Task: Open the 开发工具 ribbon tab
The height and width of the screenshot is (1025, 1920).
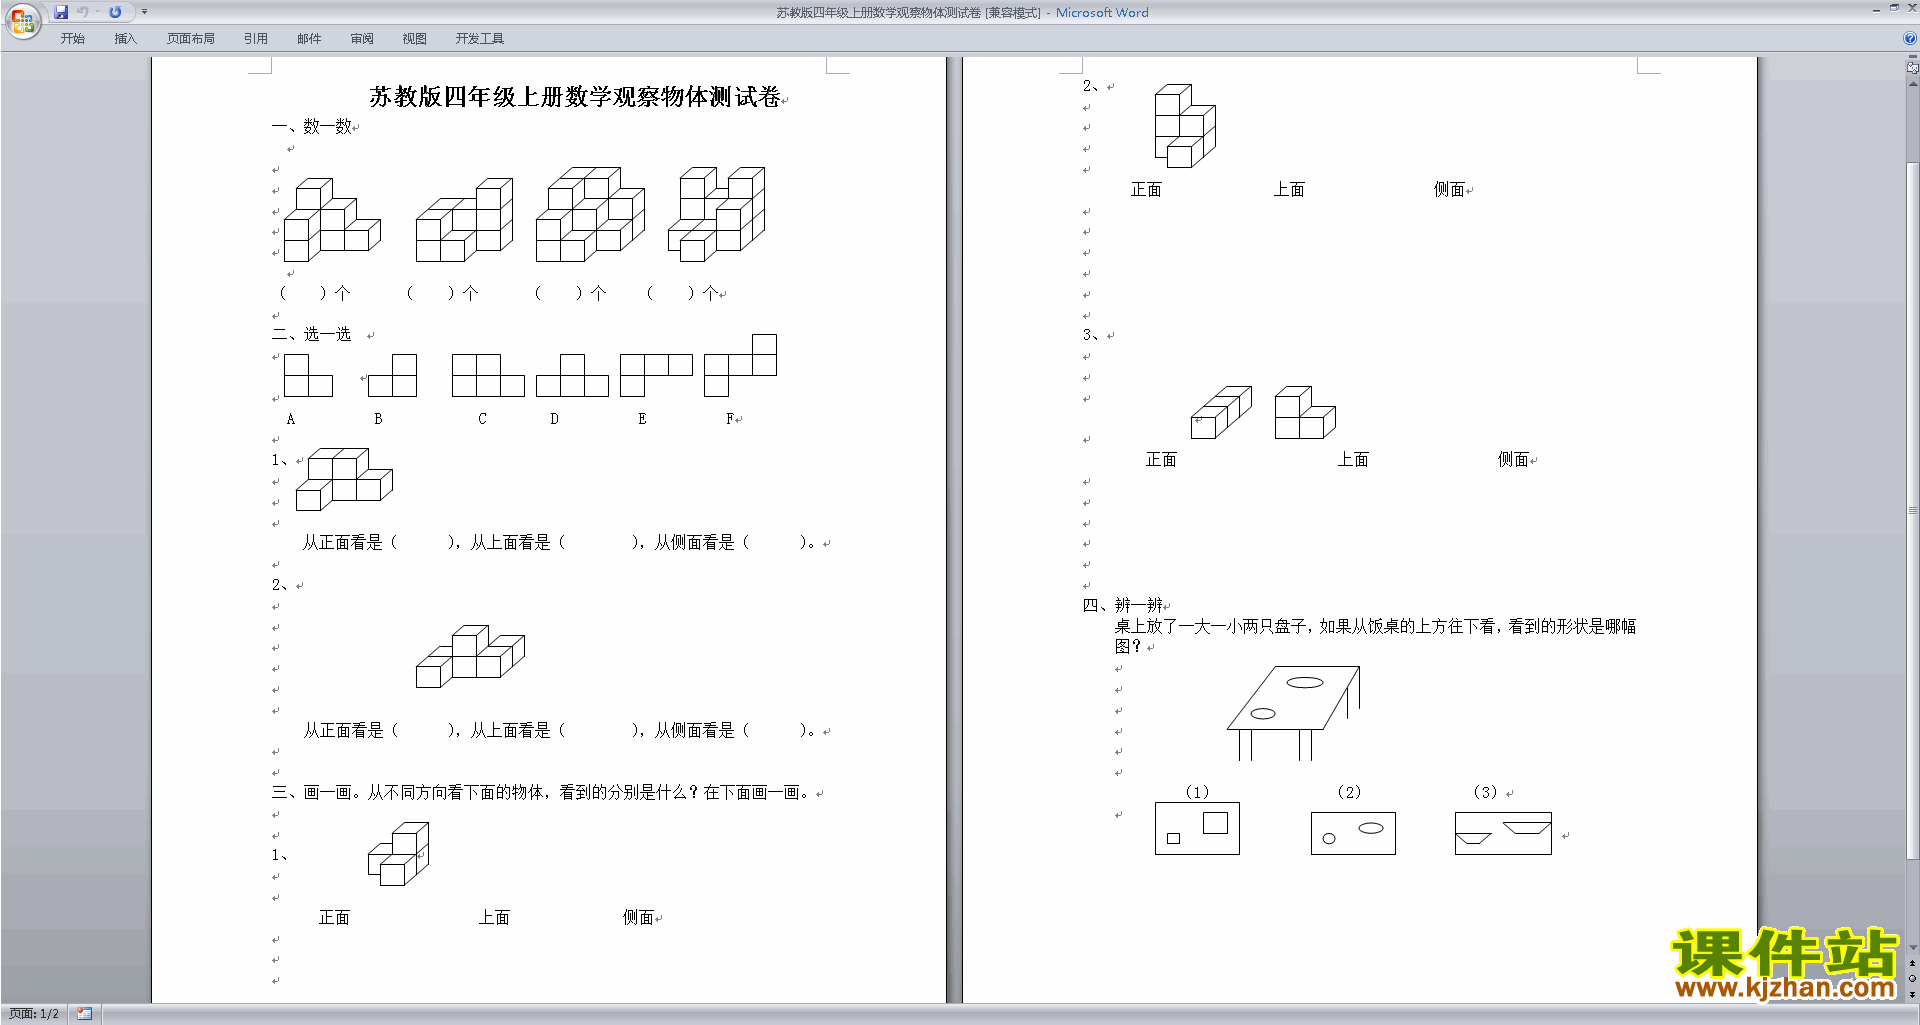Action: [480, 38]
